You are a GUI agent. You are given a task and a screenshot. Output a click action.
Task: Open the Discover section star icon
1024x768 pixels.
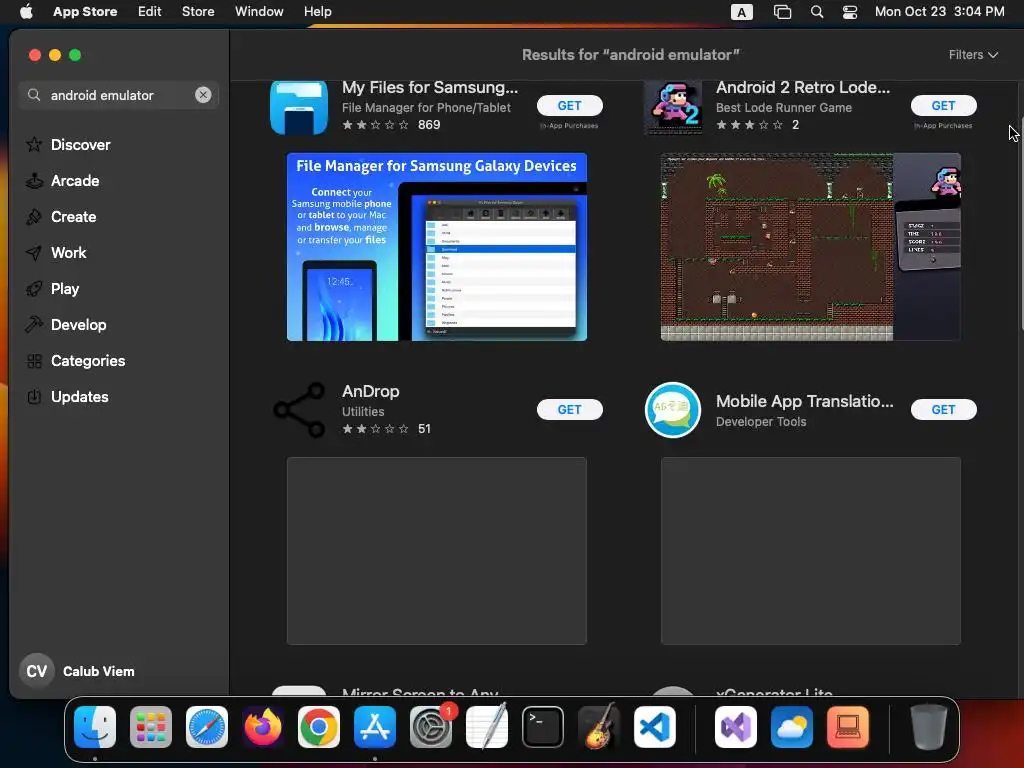pyautogui.click(x=34, y=144)
